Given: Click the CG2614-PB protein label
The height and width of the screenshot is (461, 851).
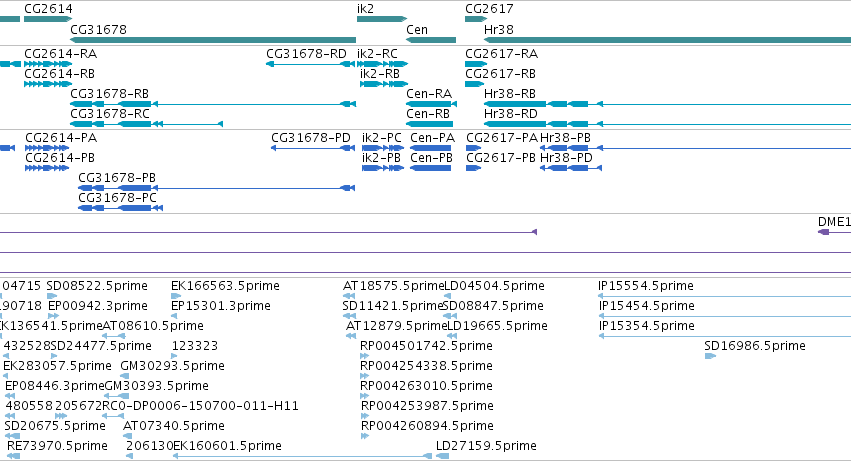Looking at the screenshot, I should tap(60, 158).
